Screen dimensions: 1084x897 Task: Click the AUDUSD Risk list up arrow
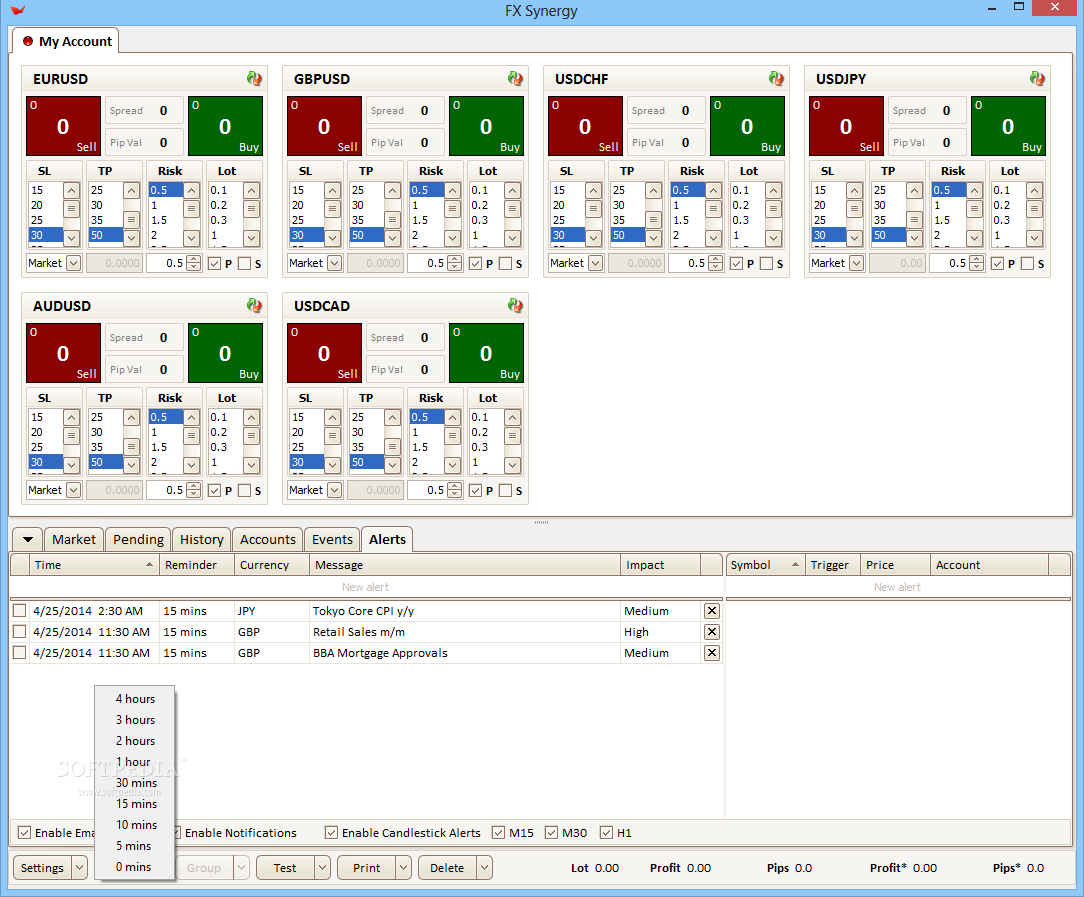191,417
